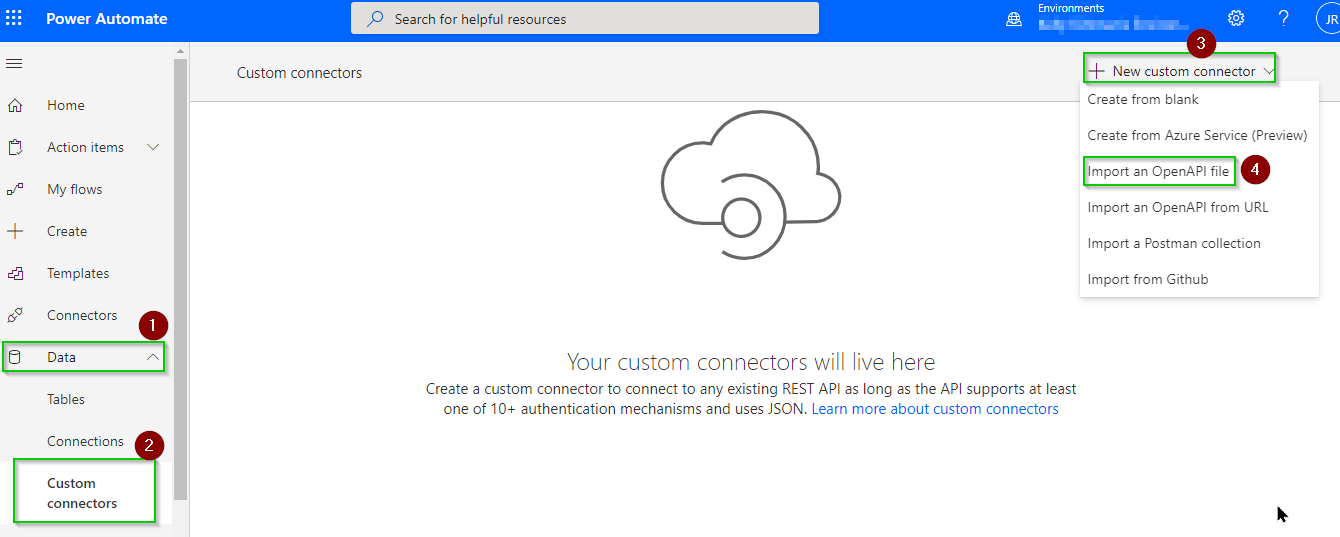
Task: Choose Import from Github
Action: coord(1148,279)
